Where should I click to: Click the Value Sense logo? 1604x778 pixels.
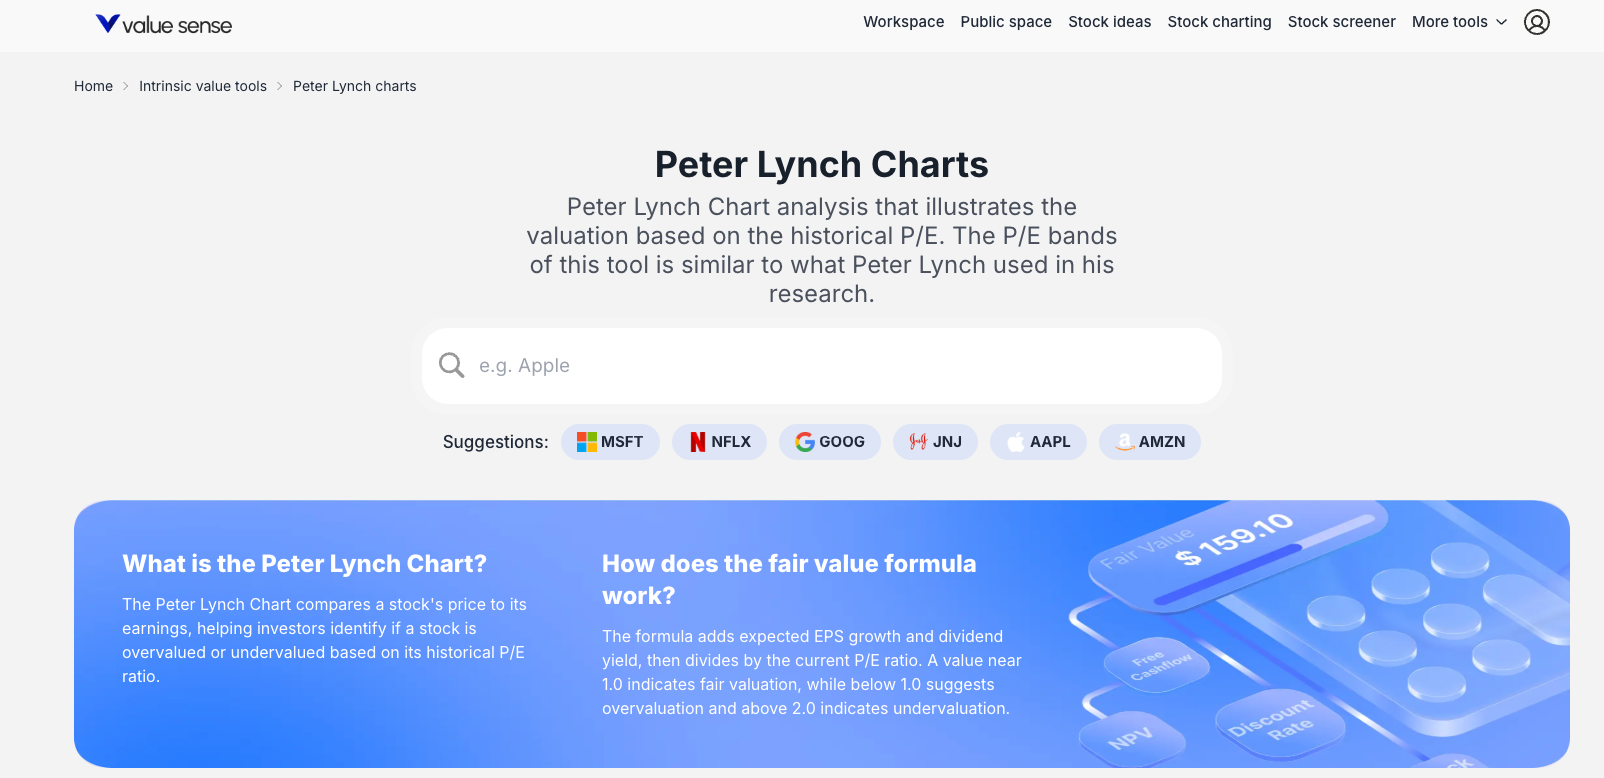click(164, 24)
